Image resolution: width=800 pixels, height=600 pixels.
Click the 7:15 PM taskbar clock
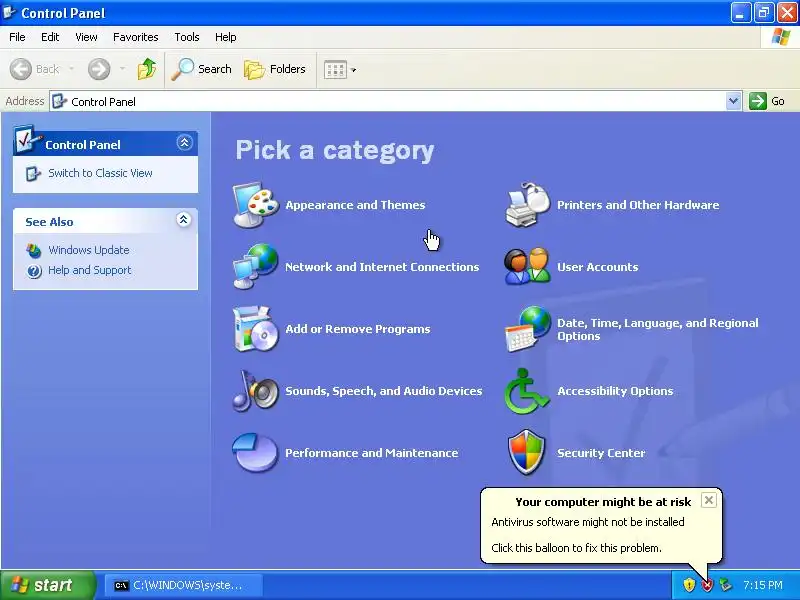coord(763,585)
